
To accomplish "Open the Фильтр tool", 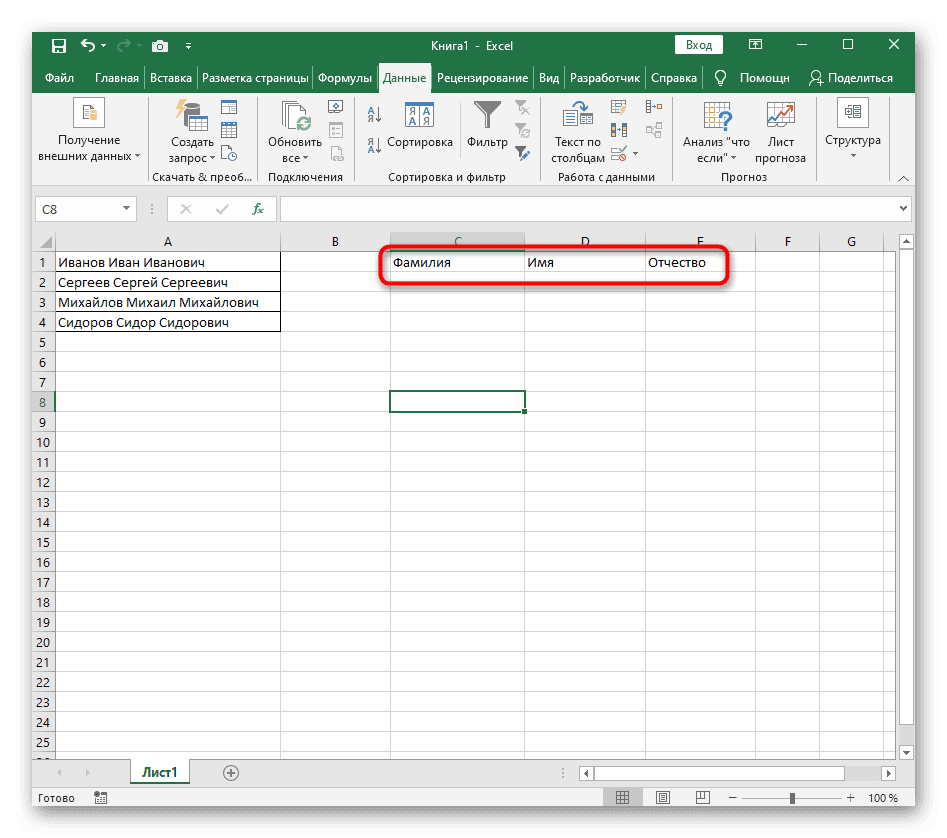I will [486, 128].
